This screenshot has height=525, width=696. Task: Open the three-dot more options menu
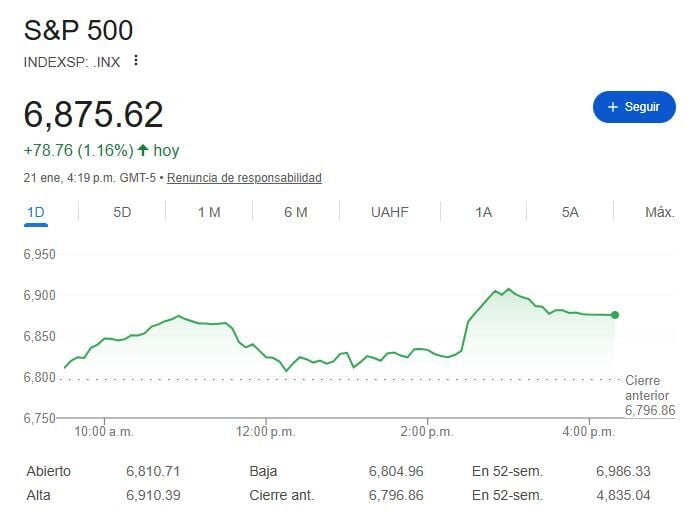(x=136, y=60)
